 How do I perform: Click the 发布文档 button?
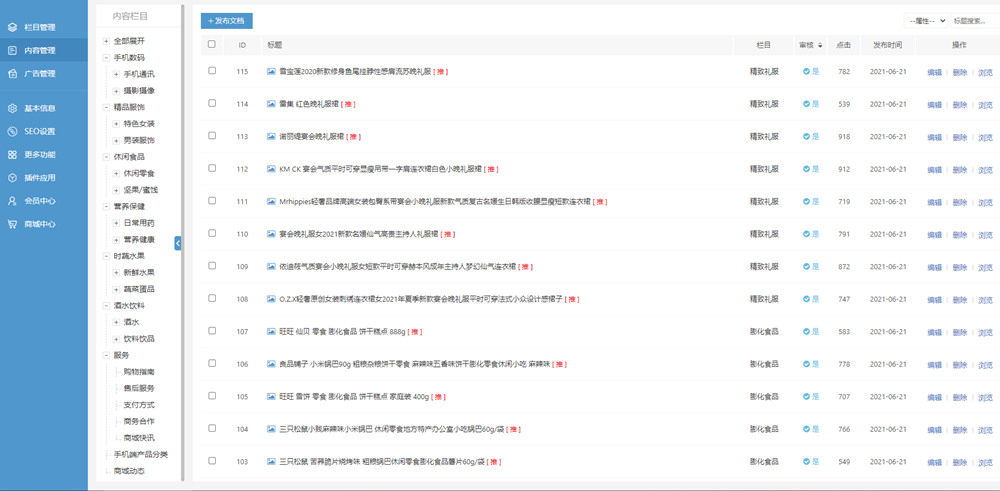coord(226,21)
